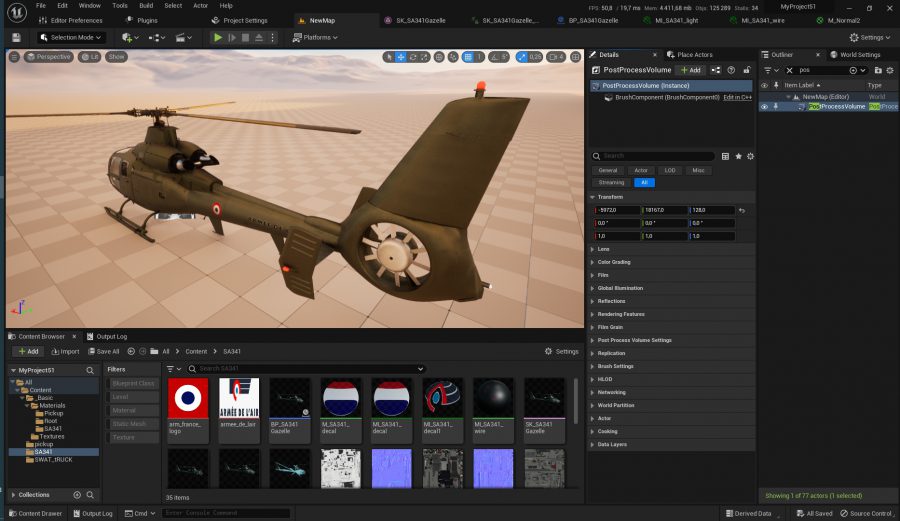Click the Save current level icon
The image size is (900, 521).
tap(16, 37)
